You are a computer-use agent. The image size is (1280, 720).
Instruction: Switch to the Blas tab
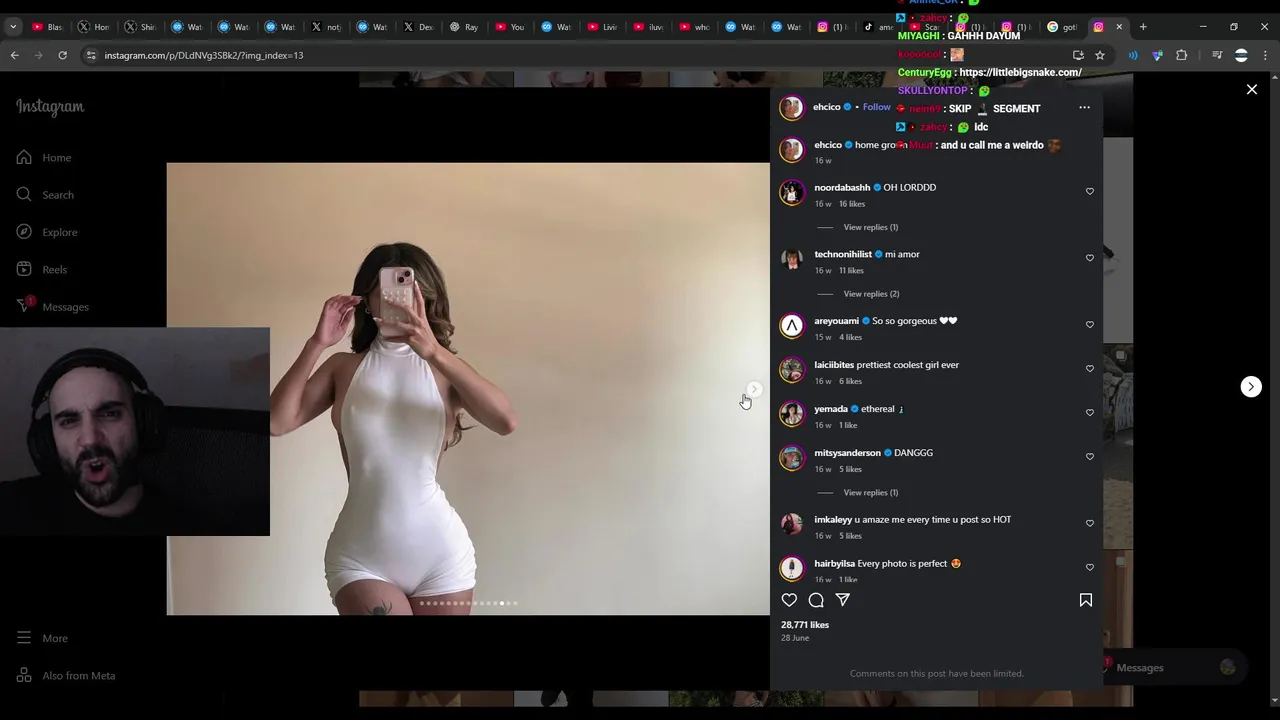[x=47, y=27]
